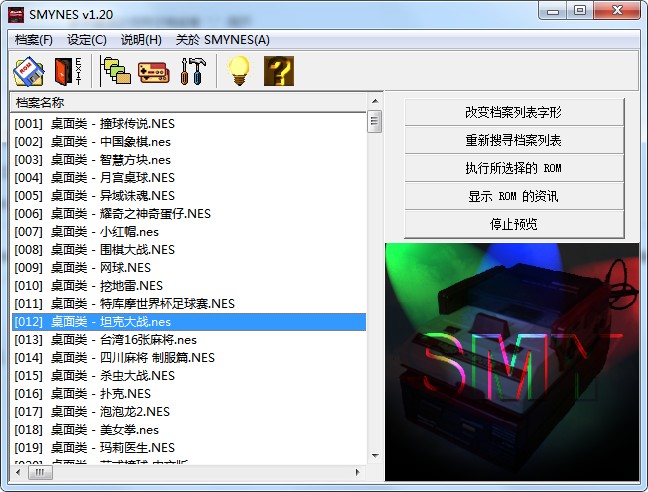648x492 pixels.
Task: Select [007] 小红帽.nes row
Action: [x=189, y=231]
